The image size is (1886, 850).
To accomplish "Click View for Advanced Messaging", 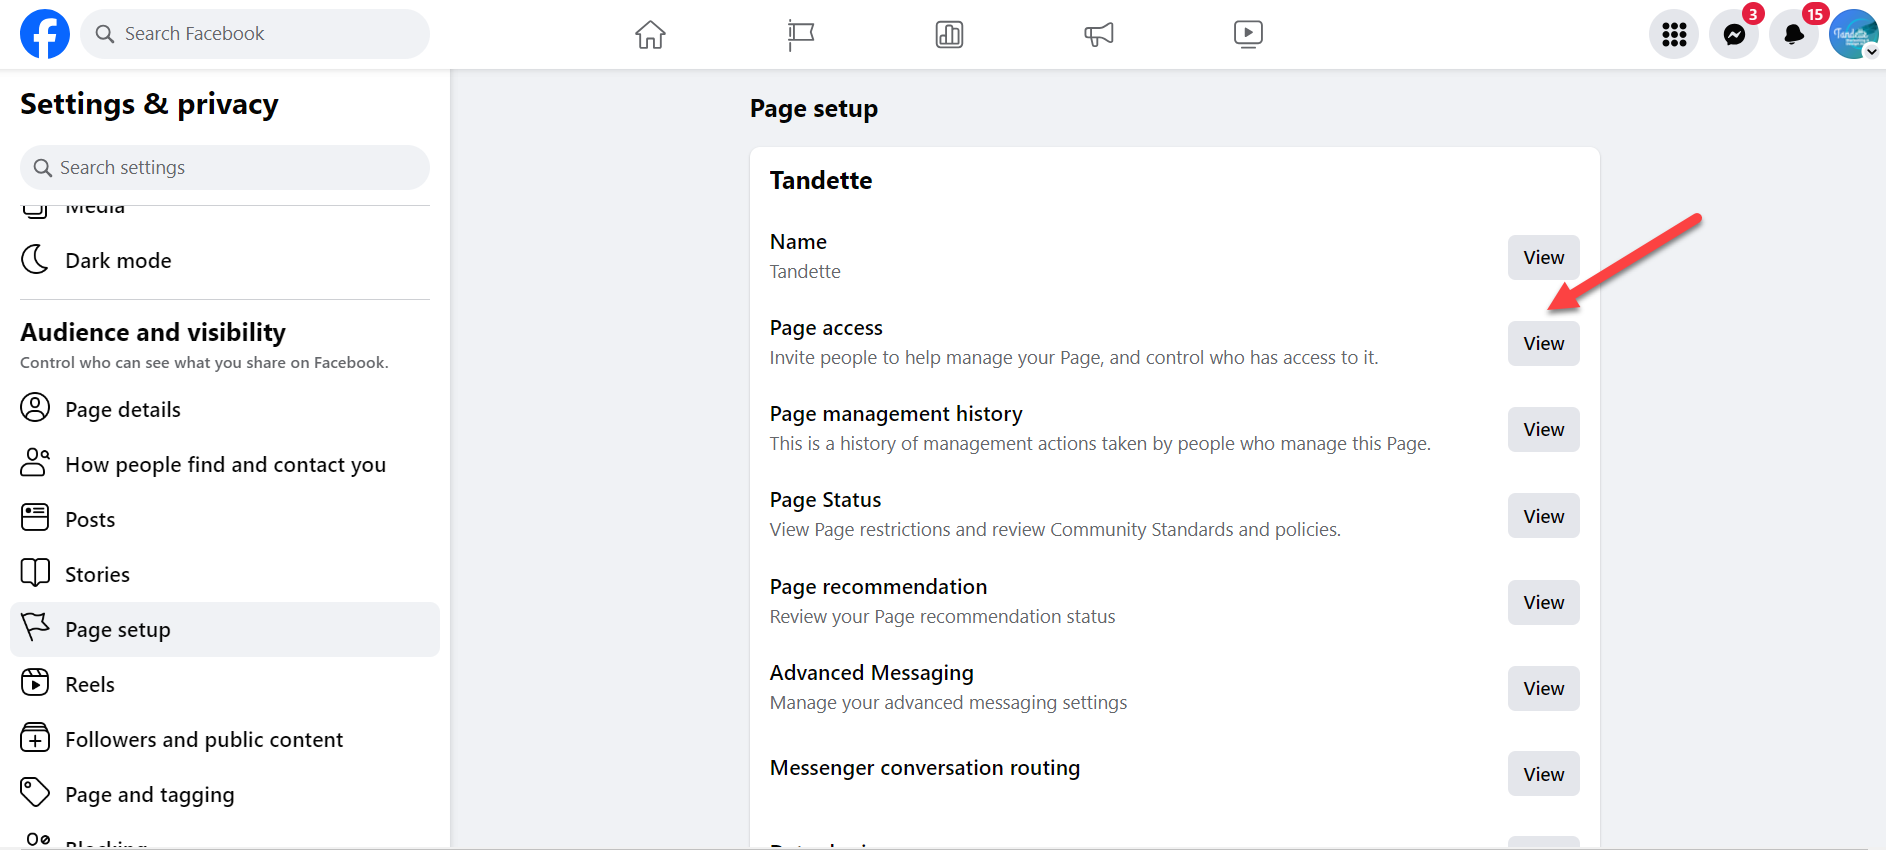I will pyautogui.click(x=1544, y=688).
